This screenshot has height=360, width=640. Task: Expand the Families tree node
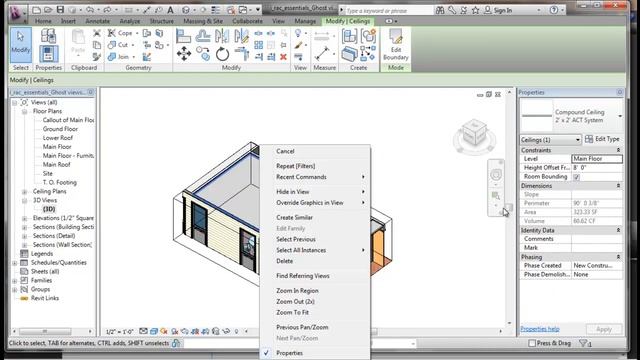(15, 281)
